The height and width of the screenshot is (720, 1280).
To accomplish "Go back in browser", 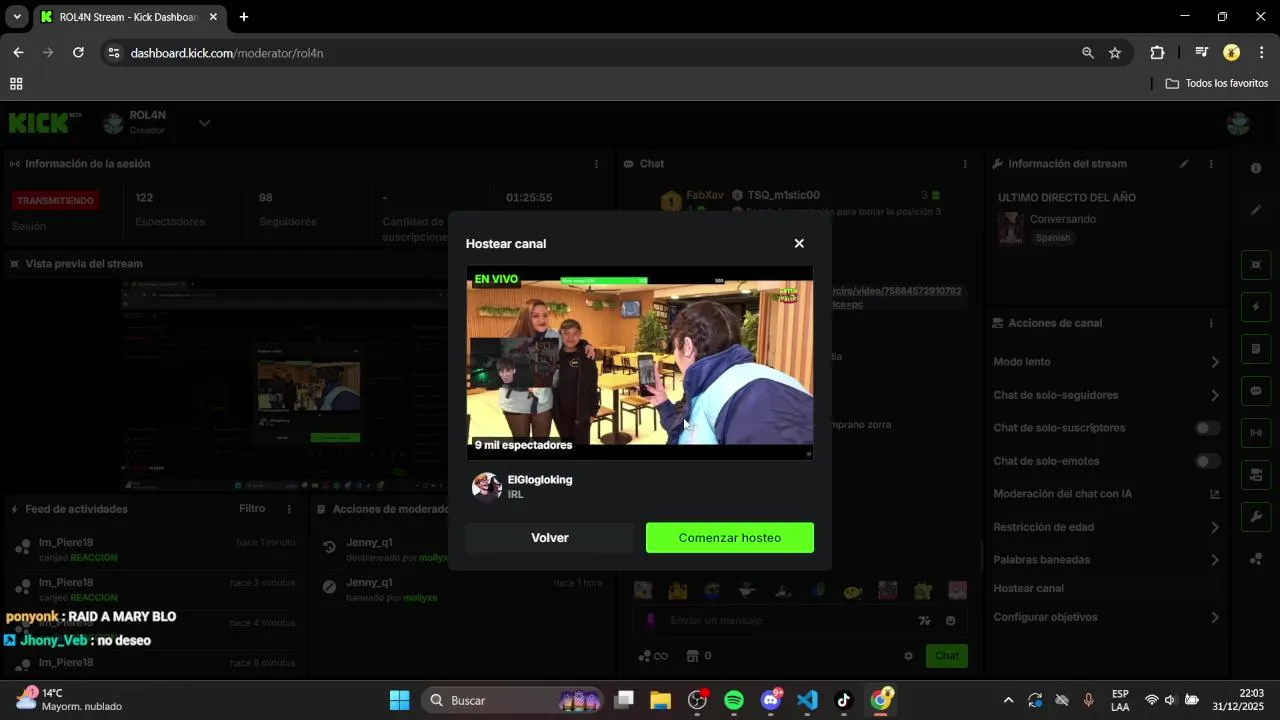I will 18,53.
